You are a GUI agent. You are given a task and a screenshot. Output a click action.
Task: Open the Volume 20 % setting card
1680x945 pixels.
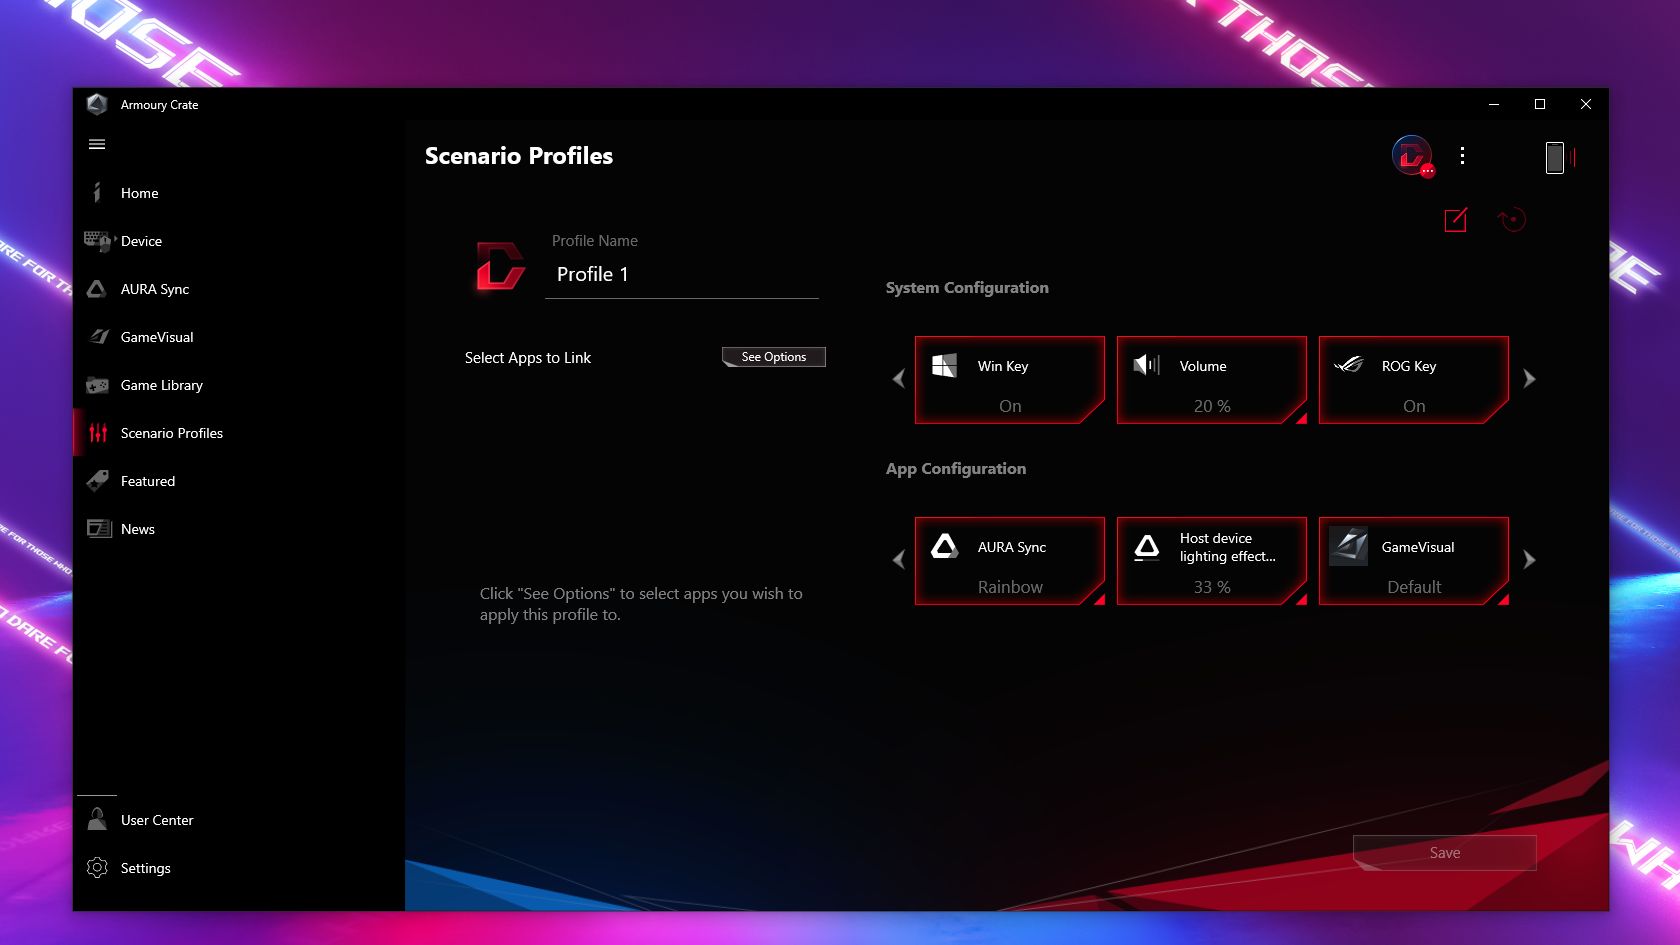(x=1212, y=380)
